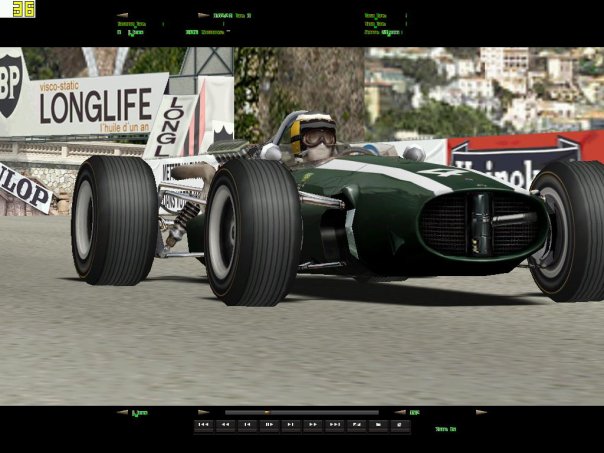Screen dimensions: 604x453
Task: Jump to the start of the replay
Action: [203, 425]
